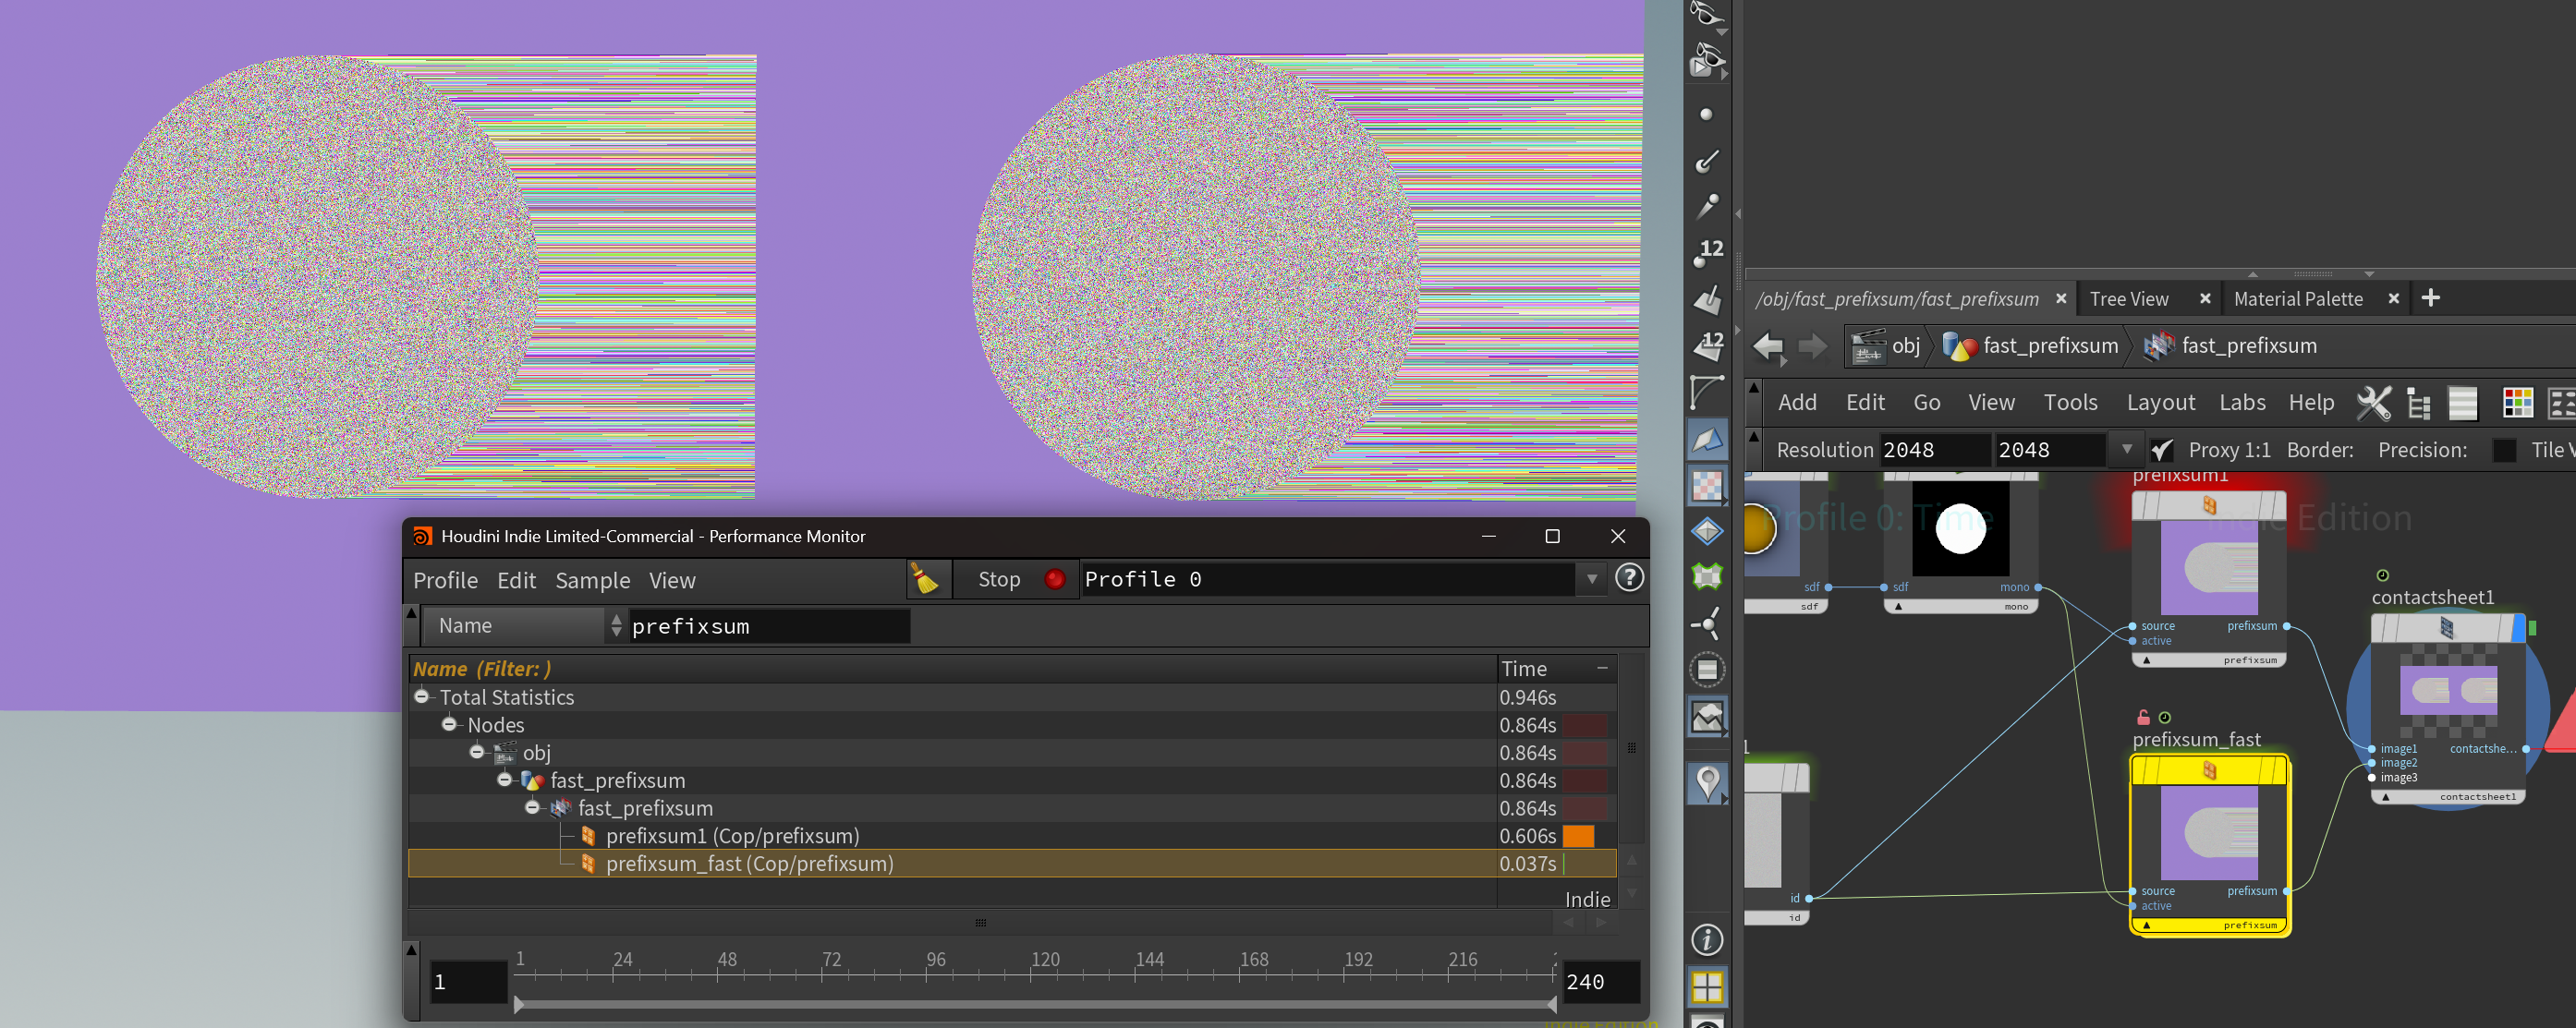Click the color palette grid icon
Screen dimensions: 2576x1028
tap(2517, 403)
